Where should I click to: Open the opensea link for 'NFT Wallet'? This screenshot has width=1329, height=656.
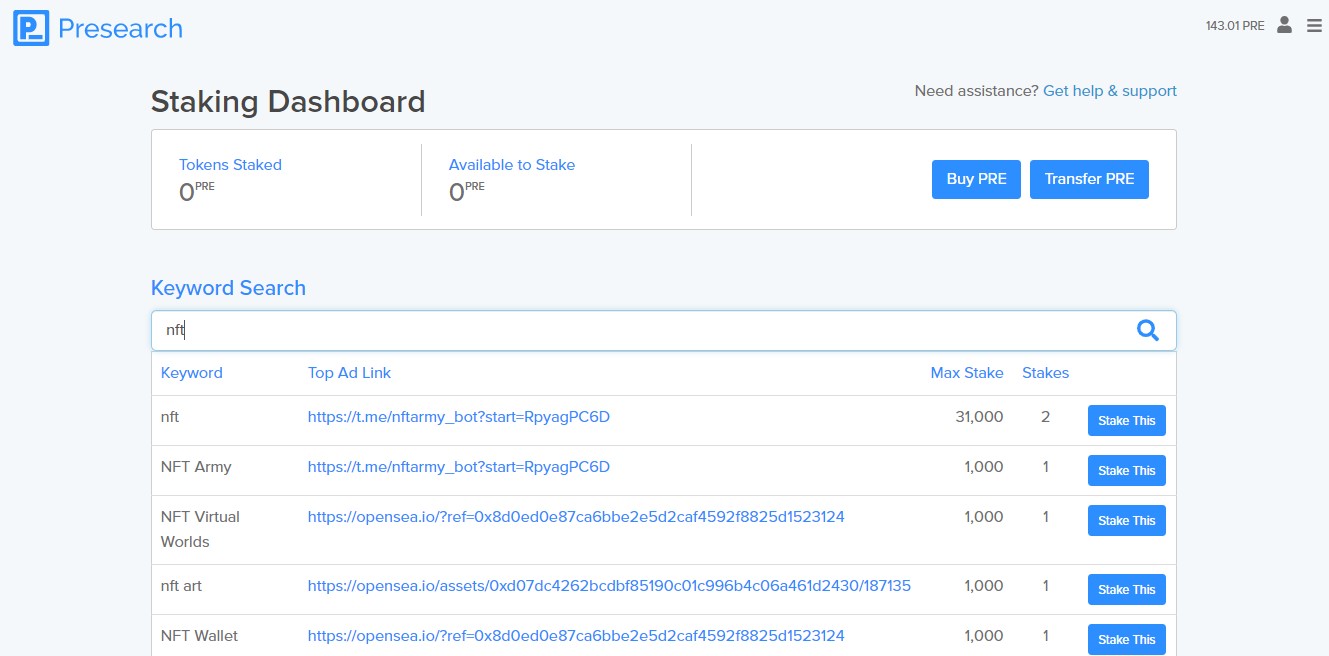coord(576,636)
